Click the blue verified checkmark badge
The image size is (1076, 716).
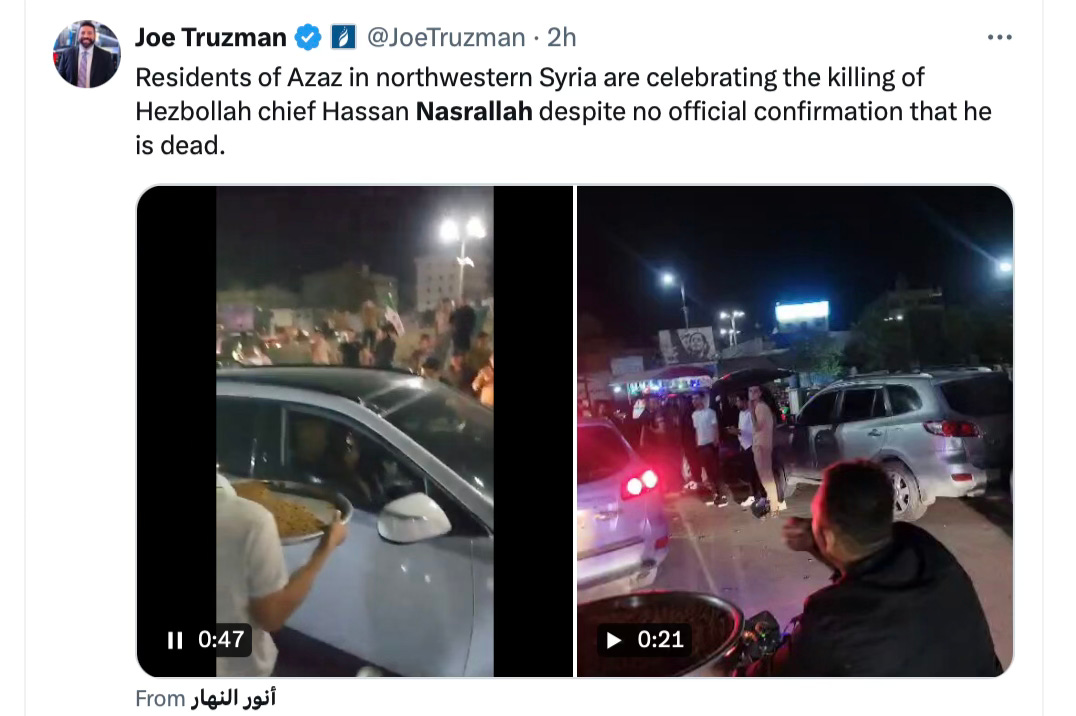pos(308,37)
